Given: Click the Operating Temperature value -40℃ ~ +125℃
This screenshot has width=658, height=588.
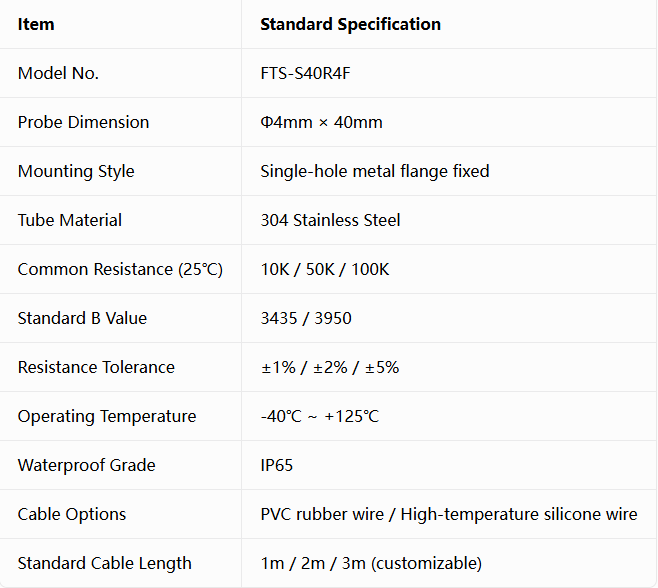Looking at the screenshot, I should pos(320,417).
